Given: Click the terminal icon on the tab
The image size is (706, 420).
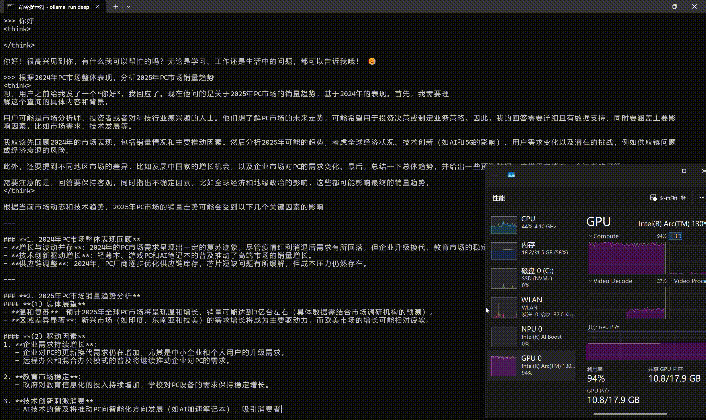Looking at the screenshot, I should (x=9, y=6).
